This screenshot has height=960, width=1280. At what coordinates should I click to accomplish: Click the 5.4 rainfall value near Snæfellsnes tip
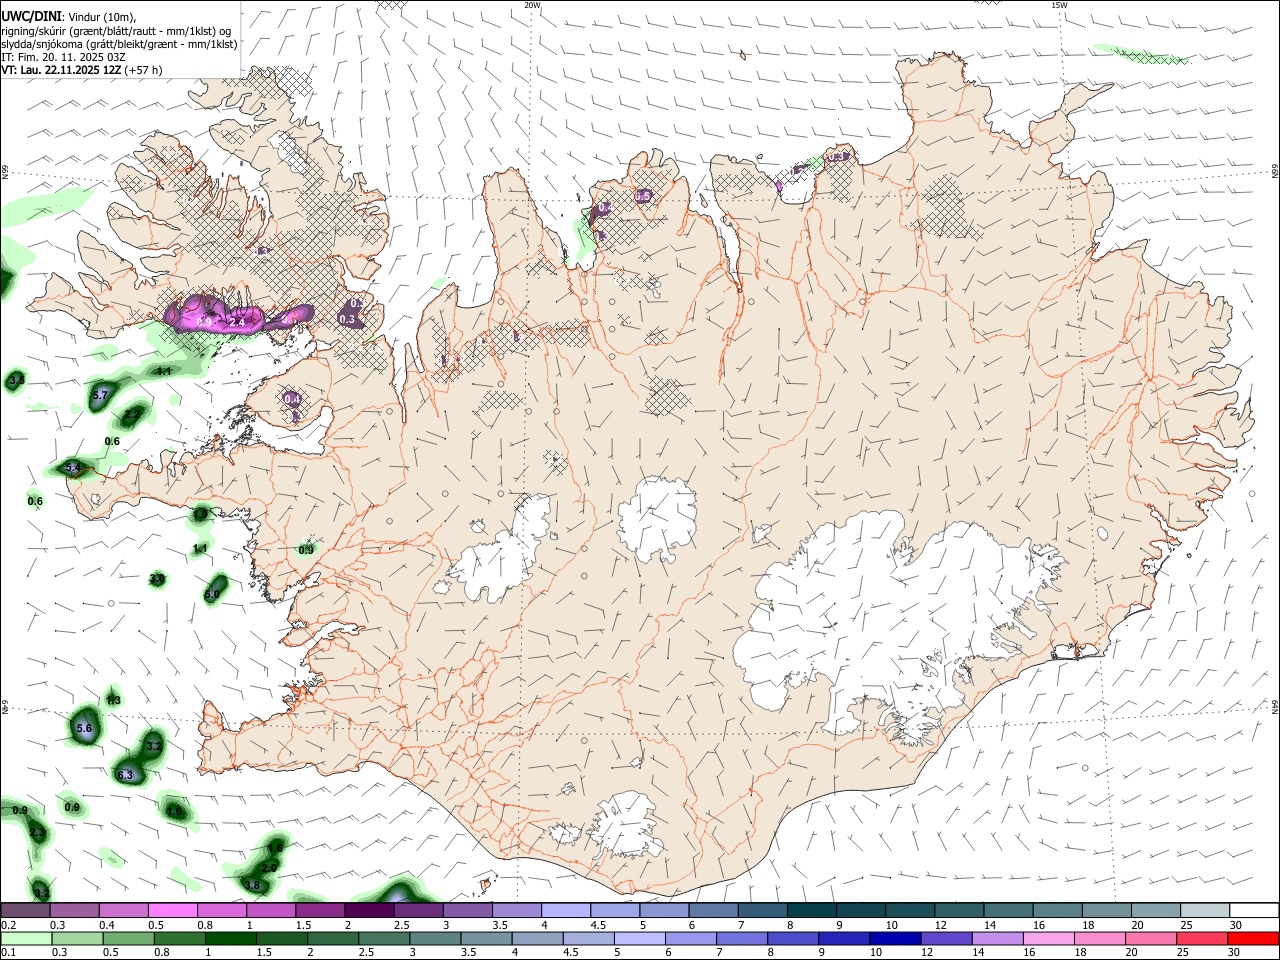pyautogui.click(x=72, y=467)
